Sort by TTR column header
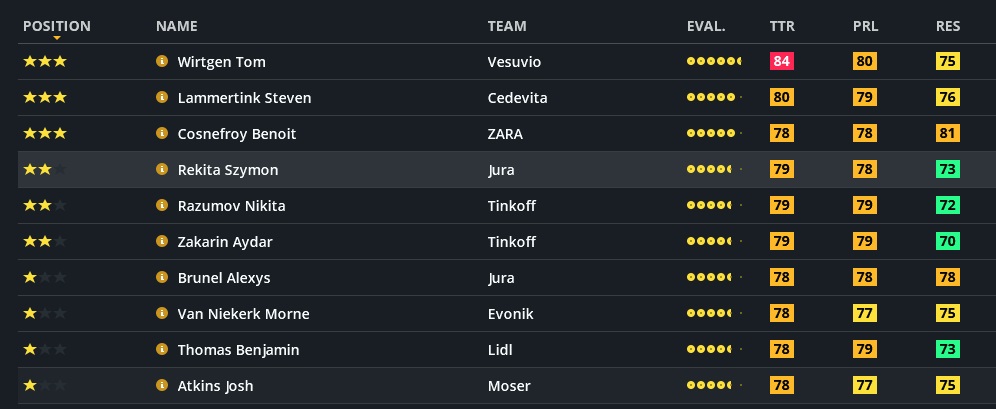 pyautogui.click(x=782, y=26)
